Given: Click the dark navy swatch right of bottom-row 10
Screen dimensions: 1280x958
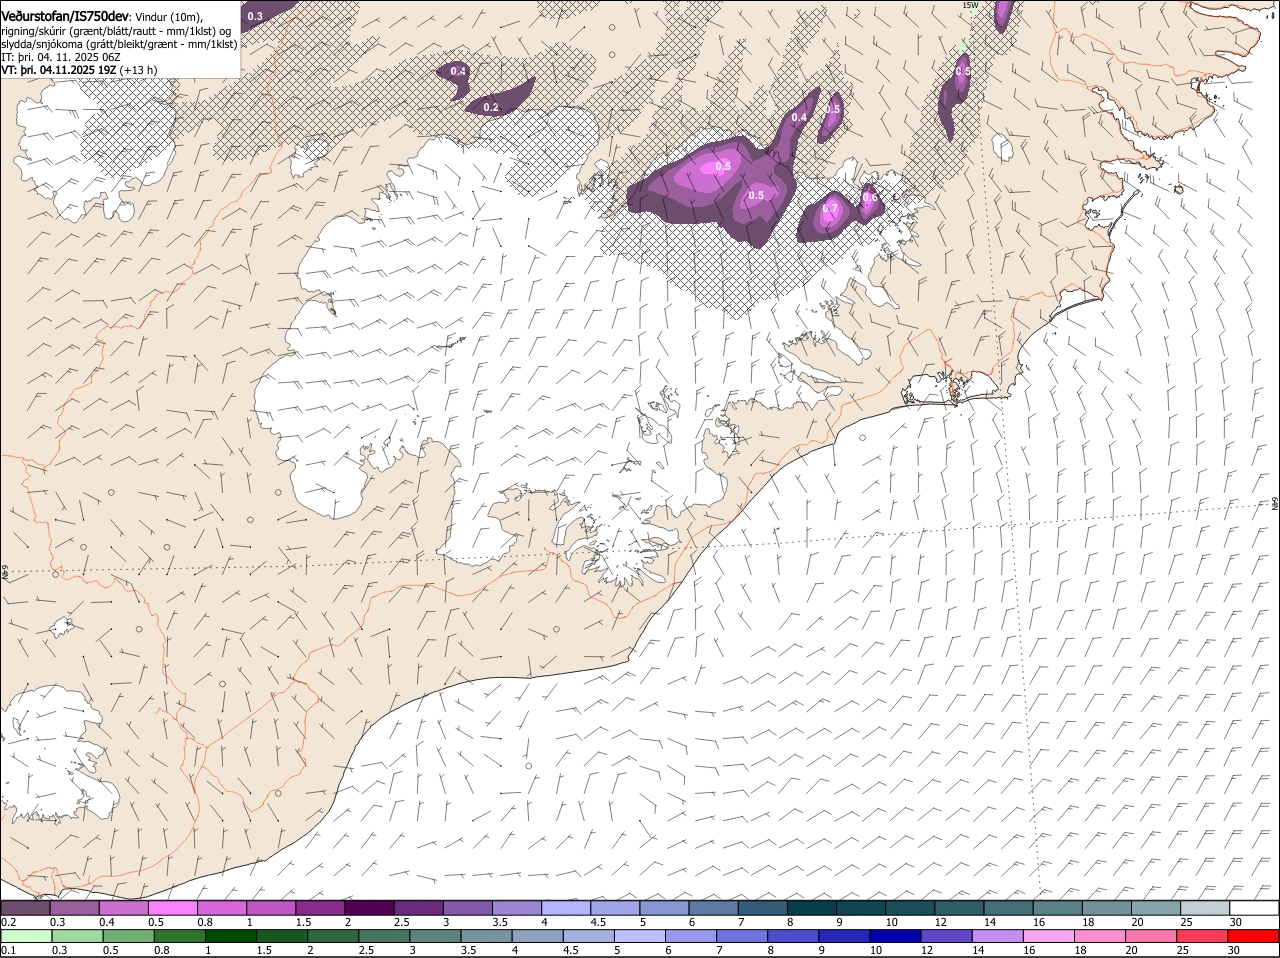Looking at the screenshot, I should [896, 936].
